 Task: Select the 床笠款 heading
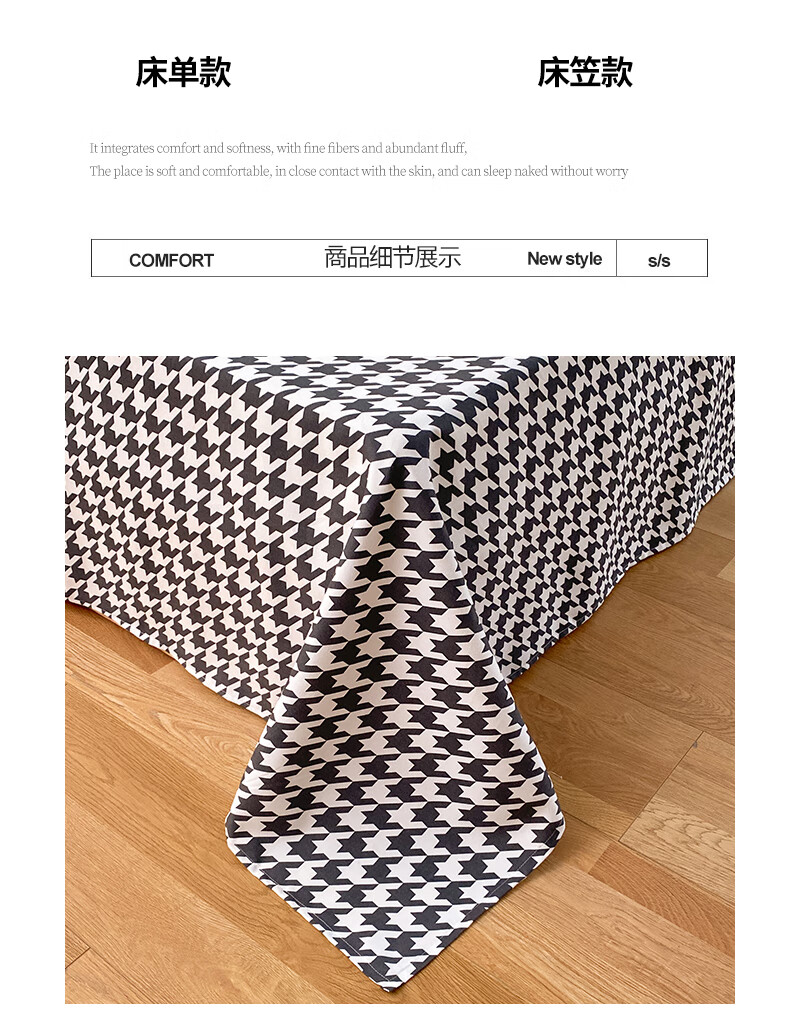click(585, 72)
